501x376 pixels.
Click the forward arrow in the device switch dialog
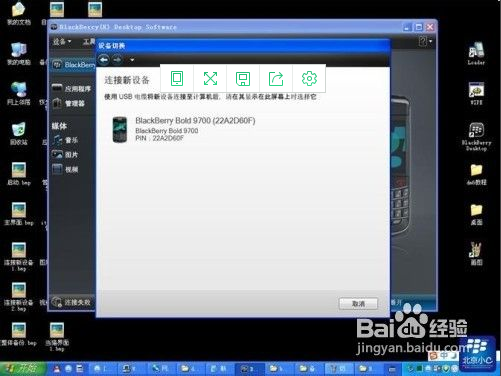click(x=117, y=60)
